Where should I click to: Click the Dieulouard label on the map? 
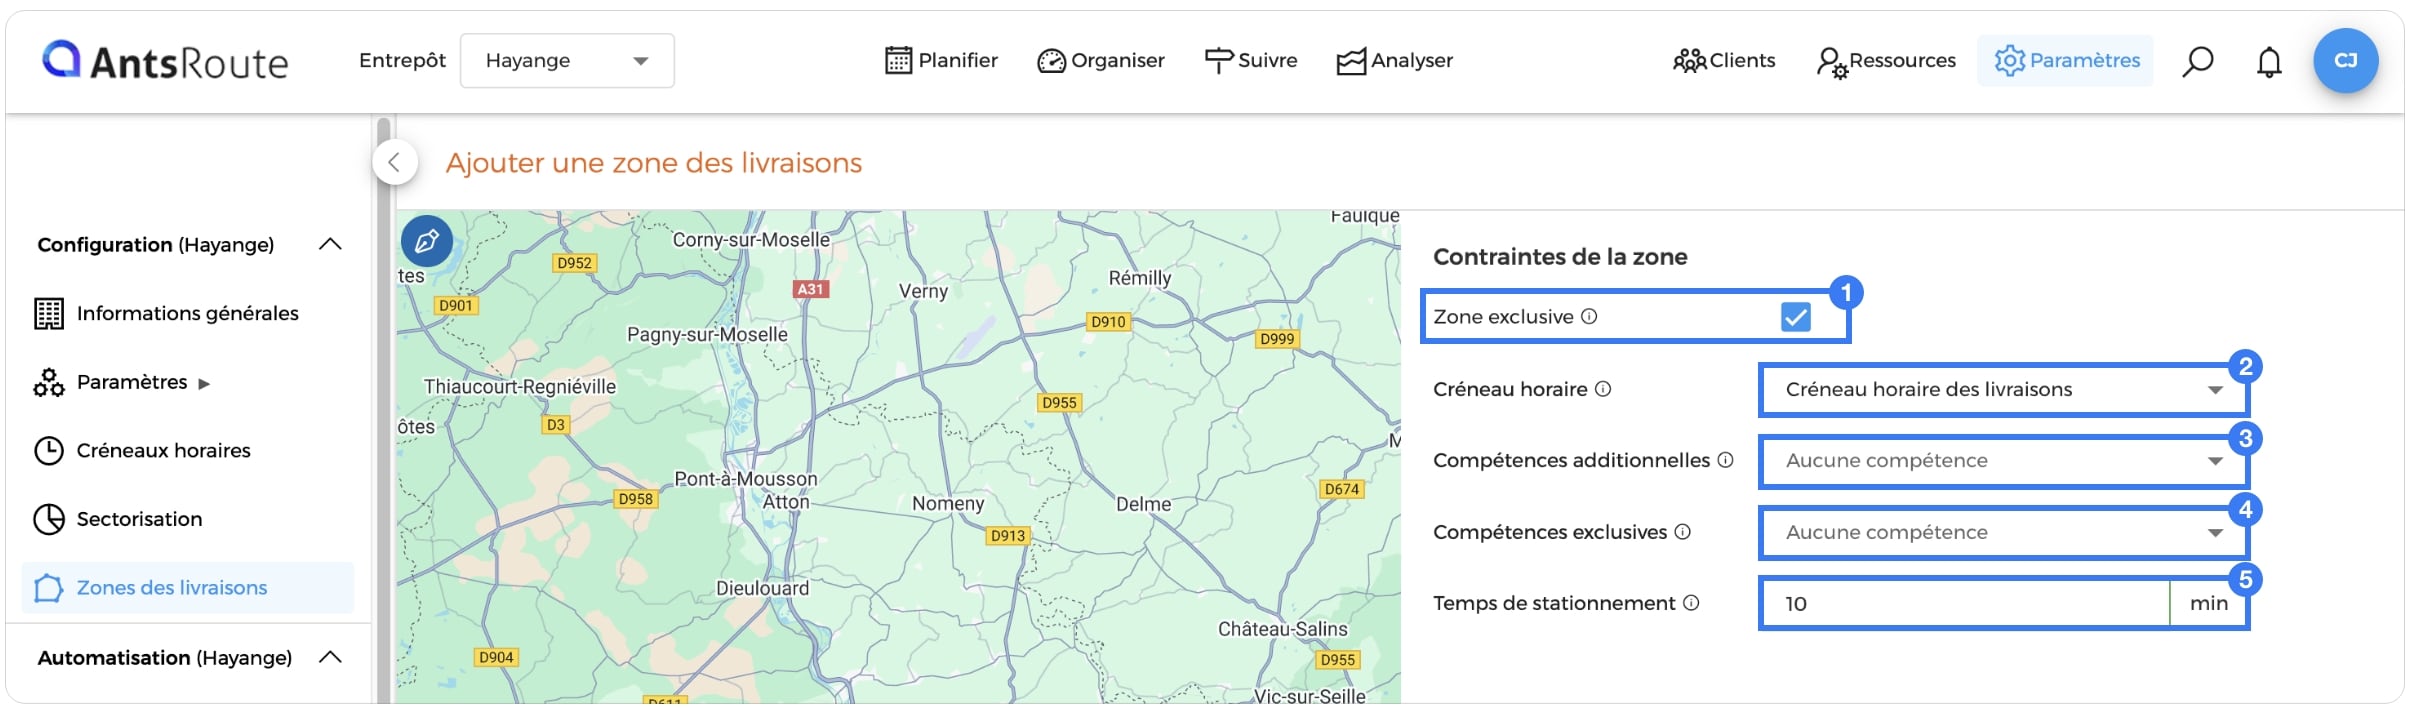click(762, 589)
